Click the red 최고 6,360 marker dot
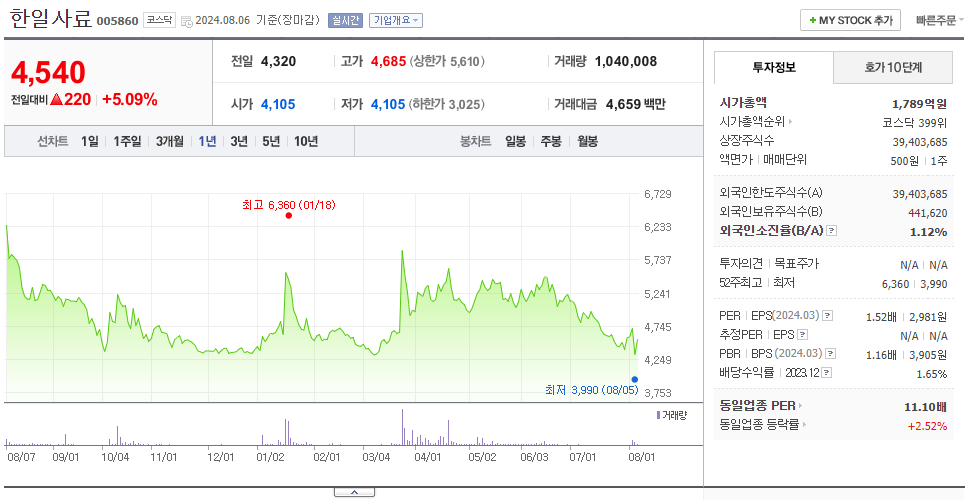 288,215
